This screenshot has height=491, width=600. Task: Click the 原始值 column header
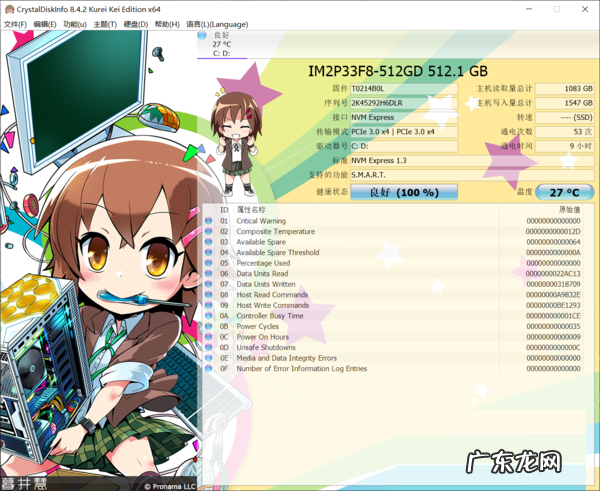pyautogui.click(x=568, y=210)
